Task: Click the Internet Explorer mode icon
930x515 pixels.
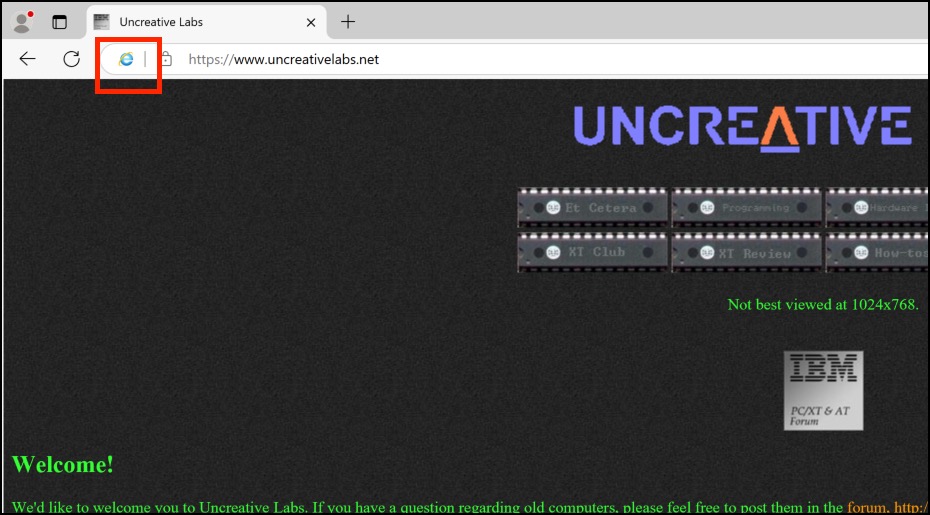Action: [x=126, y=59]
